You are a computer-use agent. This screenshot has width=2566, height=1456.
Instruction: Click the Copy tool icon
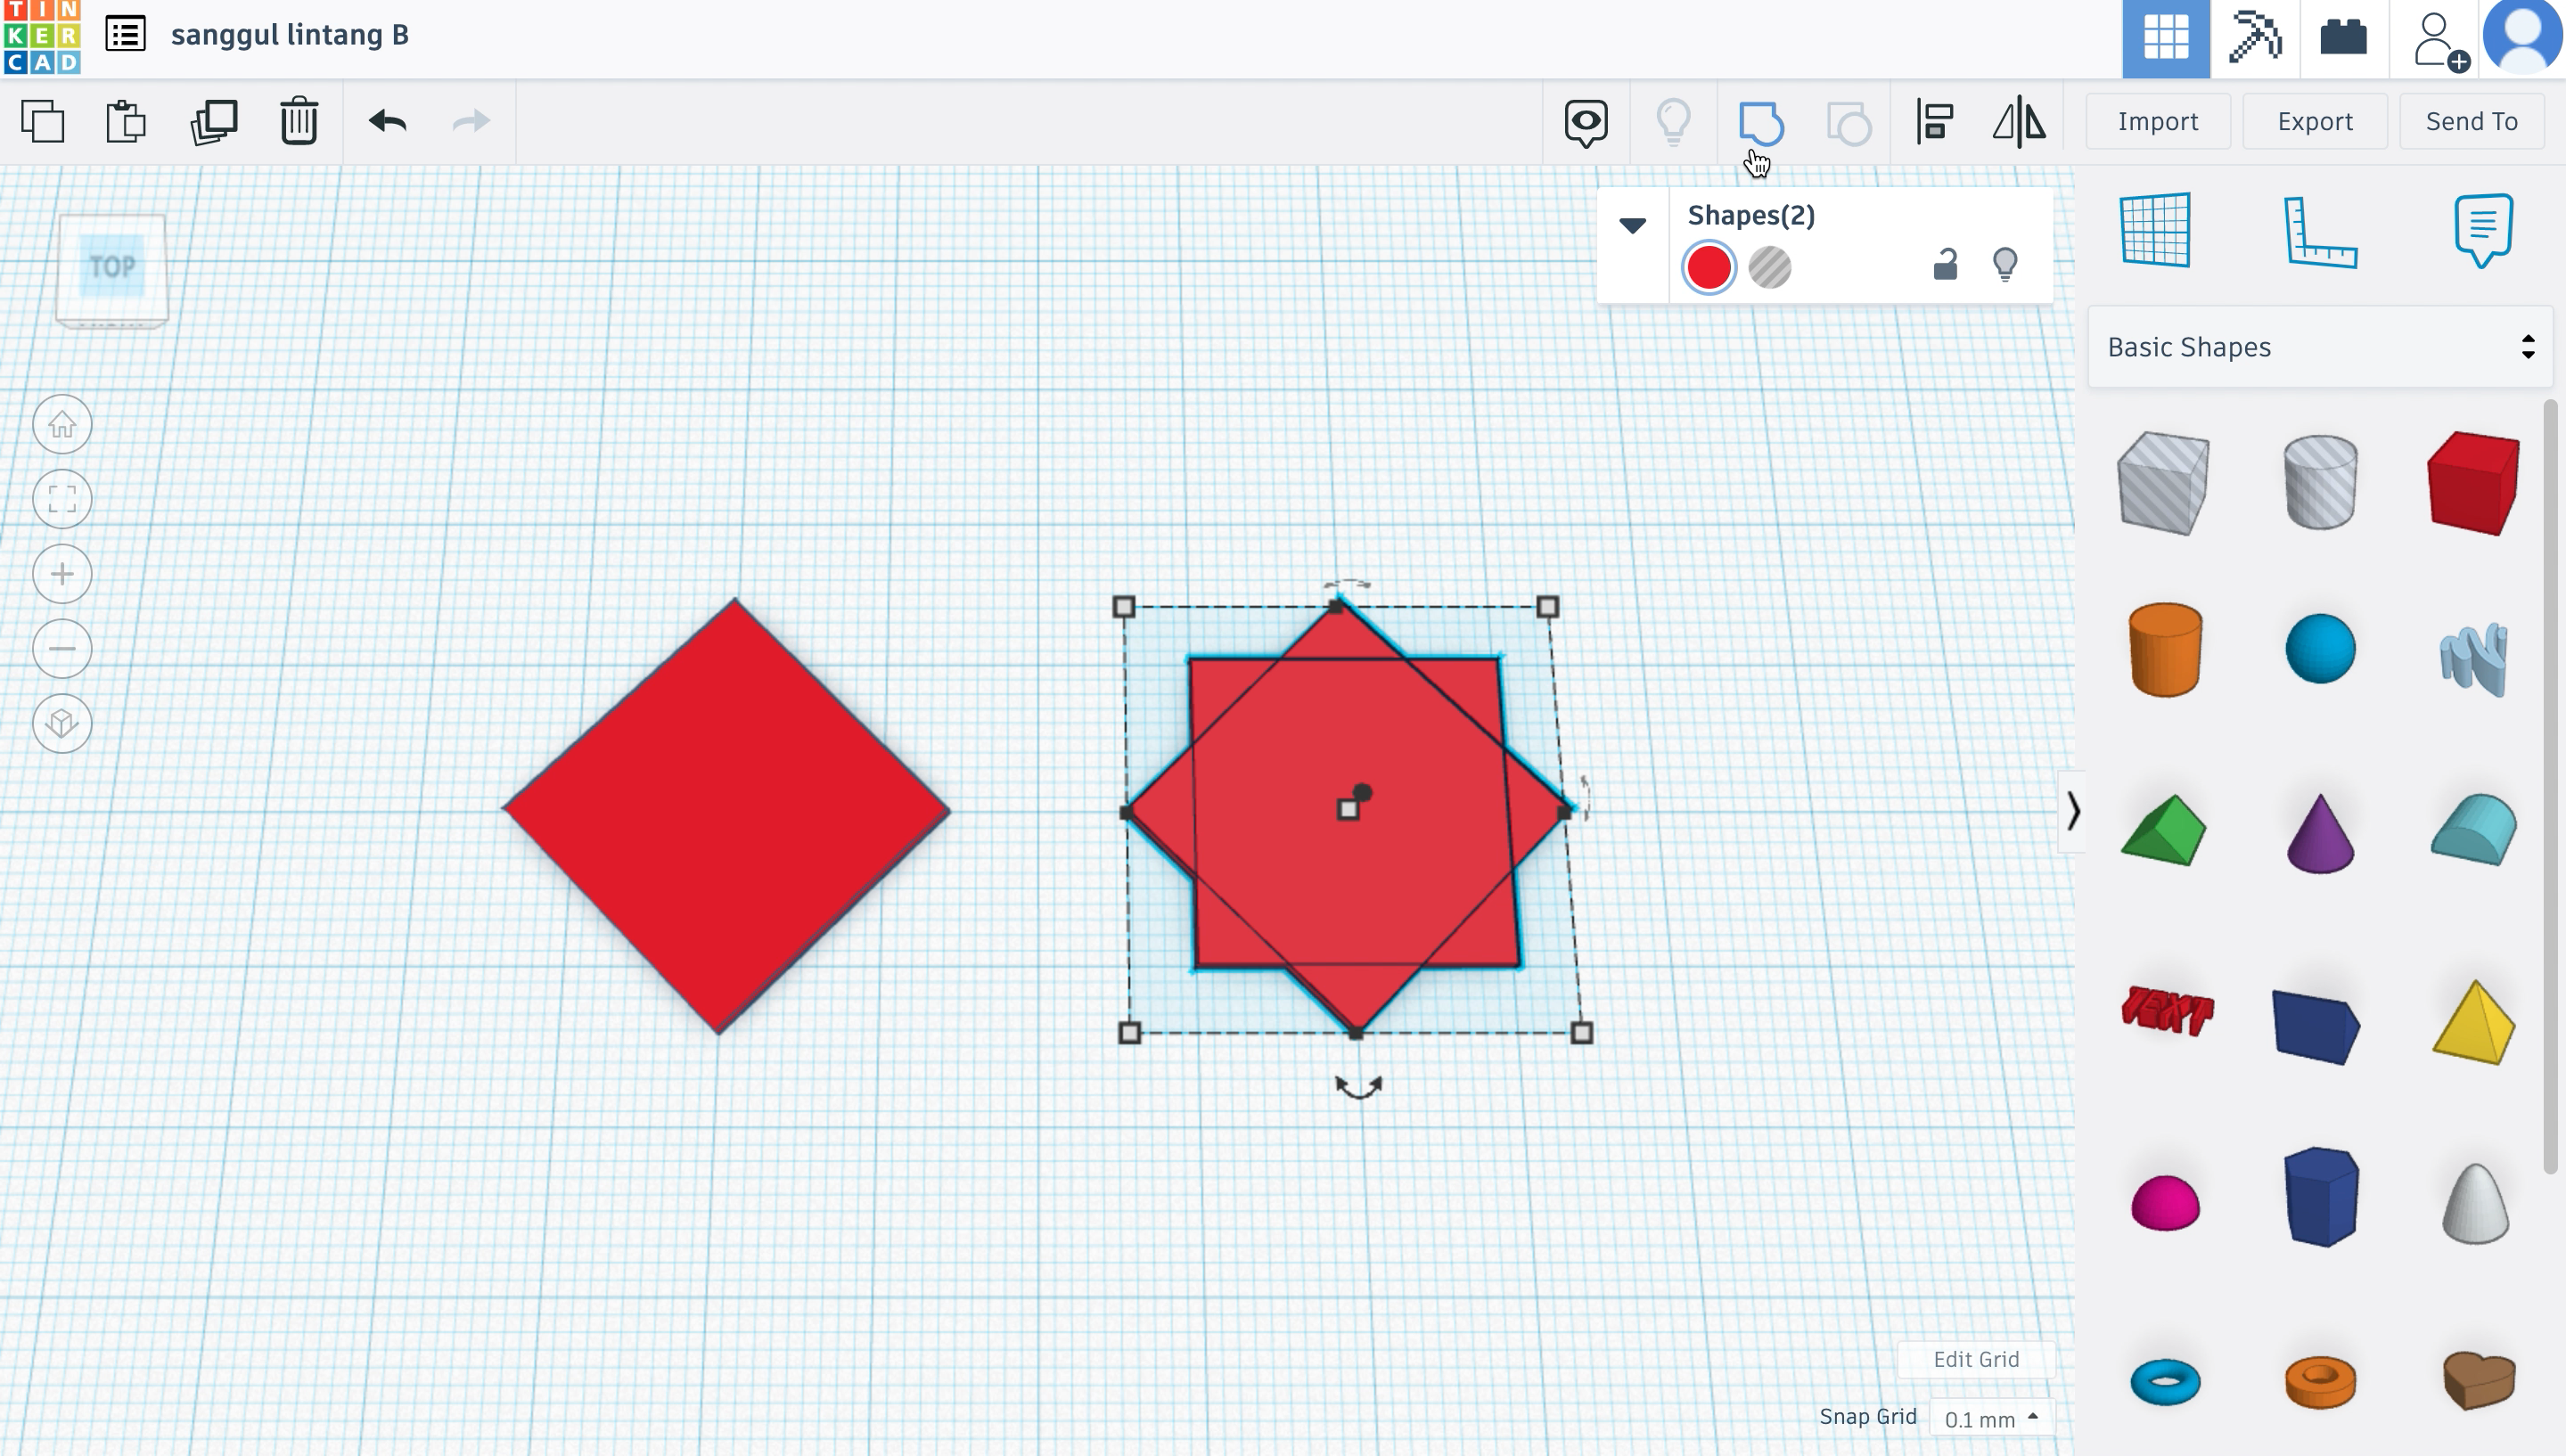[x=42, y=122]
